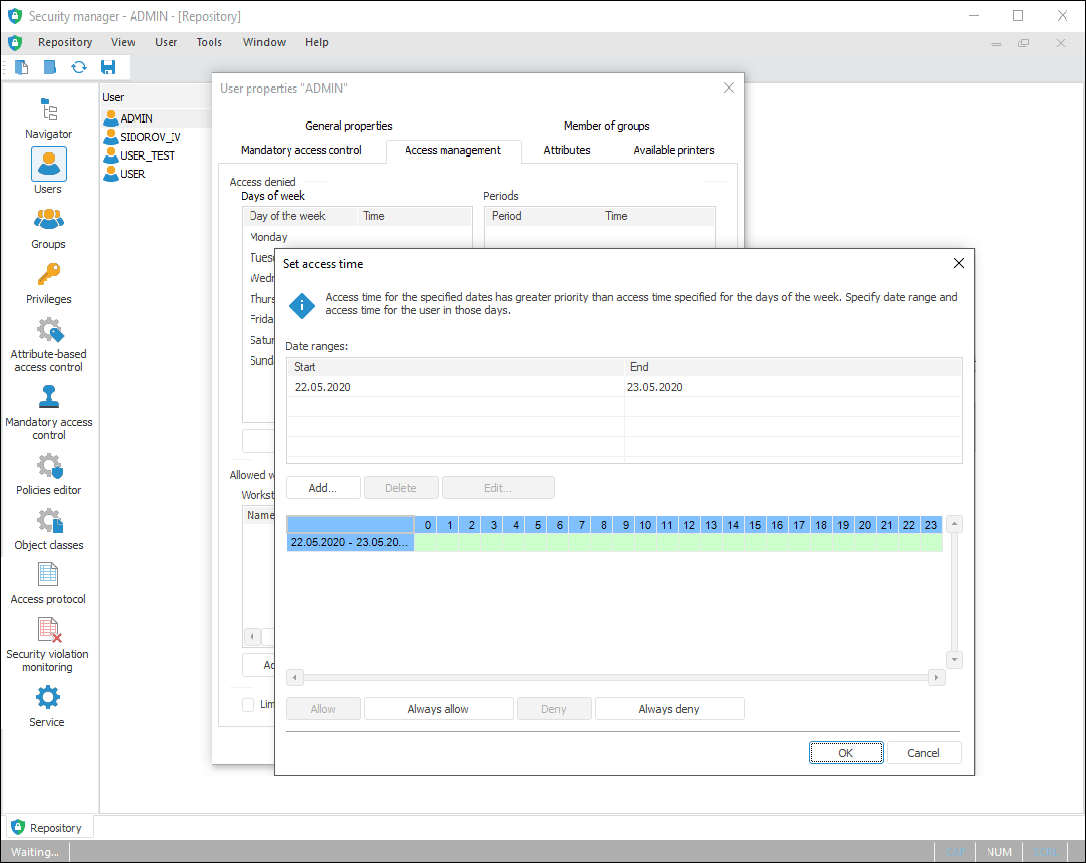This screenshot has height=863, width=1086.
Task: Switch to Access management tab
Action: point(453,150)
